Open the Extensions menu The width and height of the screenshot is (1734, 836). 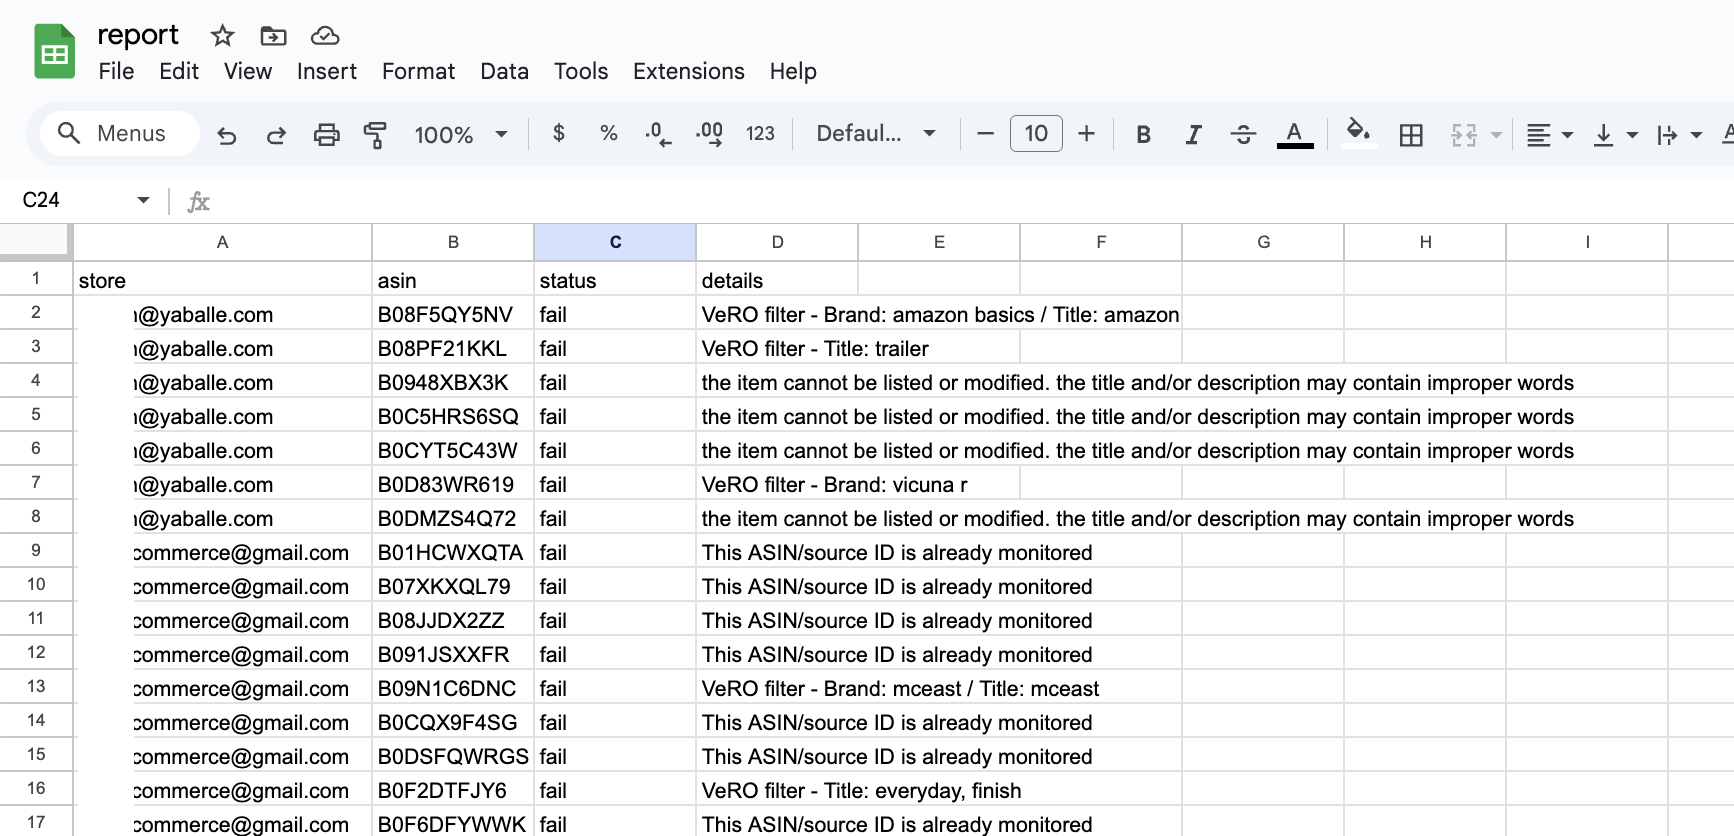[689, 71]
